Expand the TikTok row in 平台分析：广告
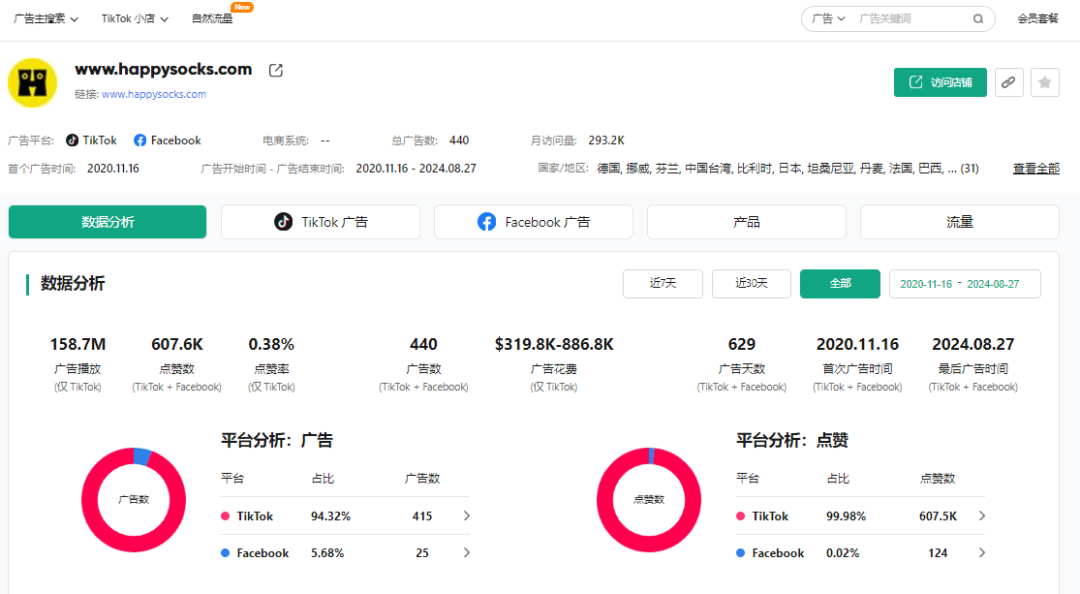 pos(466,516)
